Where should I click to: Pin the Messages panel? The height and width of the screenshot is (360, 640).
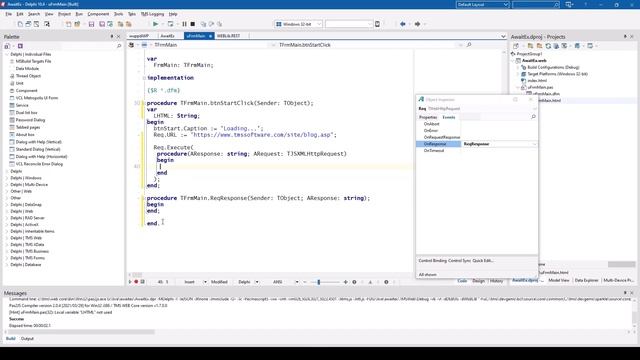tap(625, 293)
